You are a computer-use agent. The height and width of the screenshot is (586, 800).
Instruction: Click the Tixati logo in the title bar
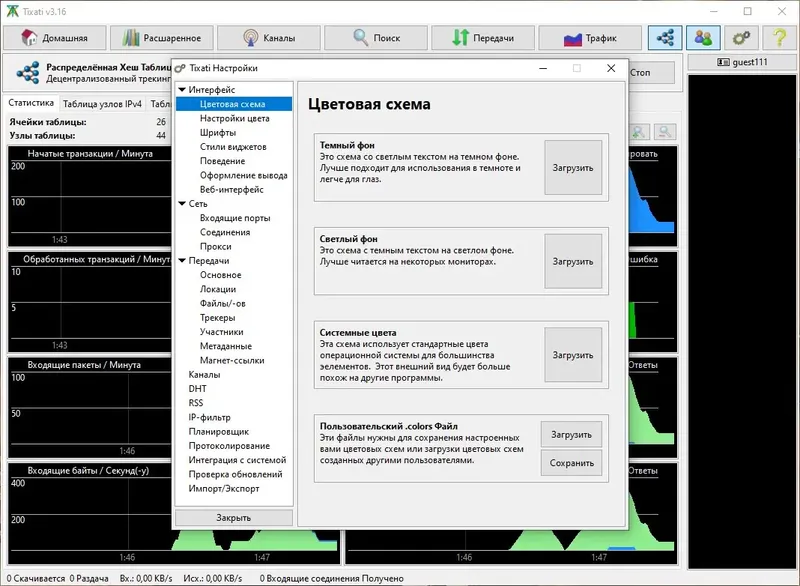tap(12, 11)
